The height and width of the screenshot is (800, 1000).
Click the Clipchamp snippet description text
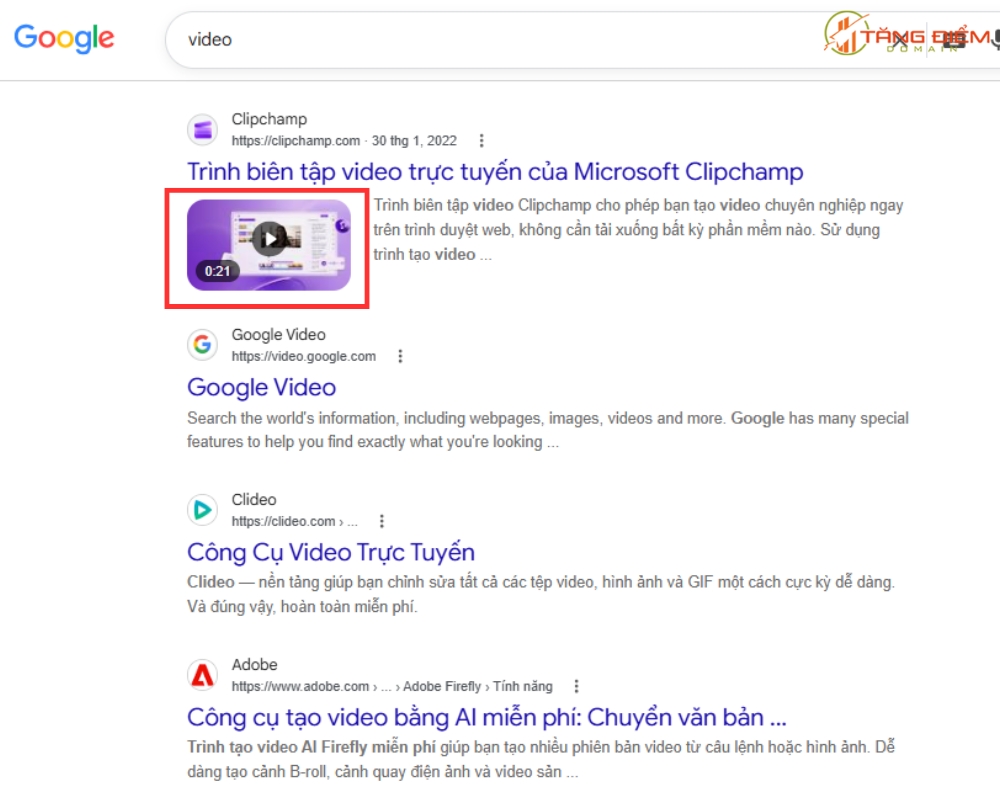tap(638, 230)
